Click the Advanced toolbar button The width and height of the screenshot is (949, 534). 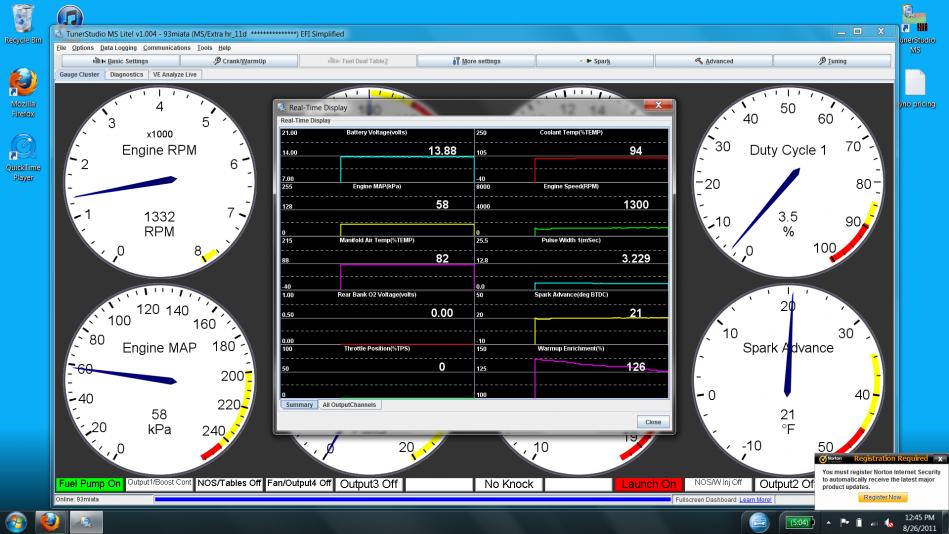coord(714,61)
